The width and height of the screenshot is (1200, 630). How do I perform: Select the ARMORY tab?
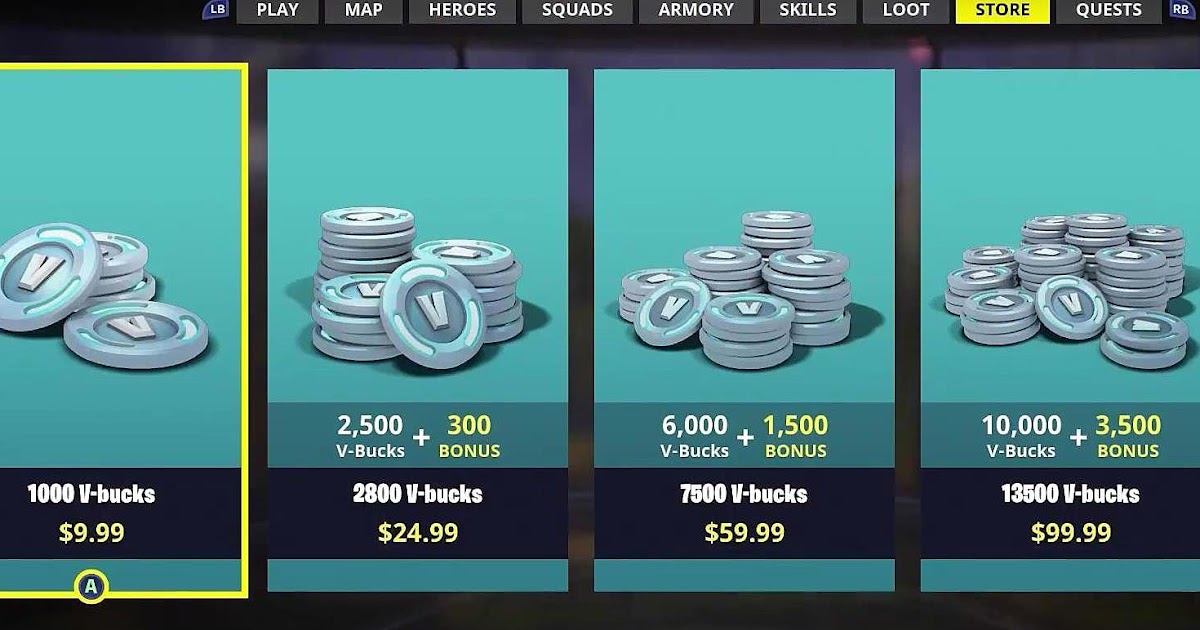tap(696, 11)
